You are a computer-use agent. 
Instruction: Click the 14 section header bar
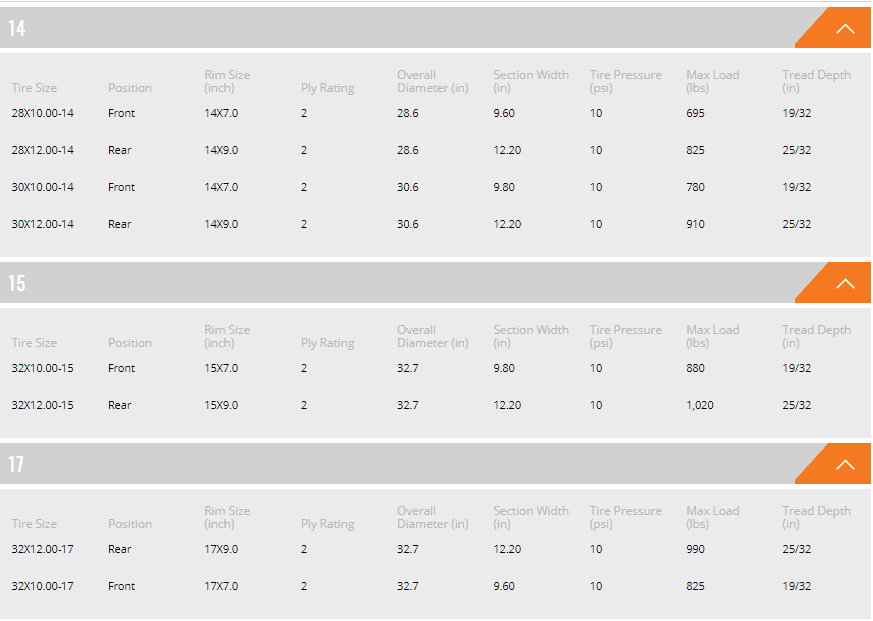[400, 28]
